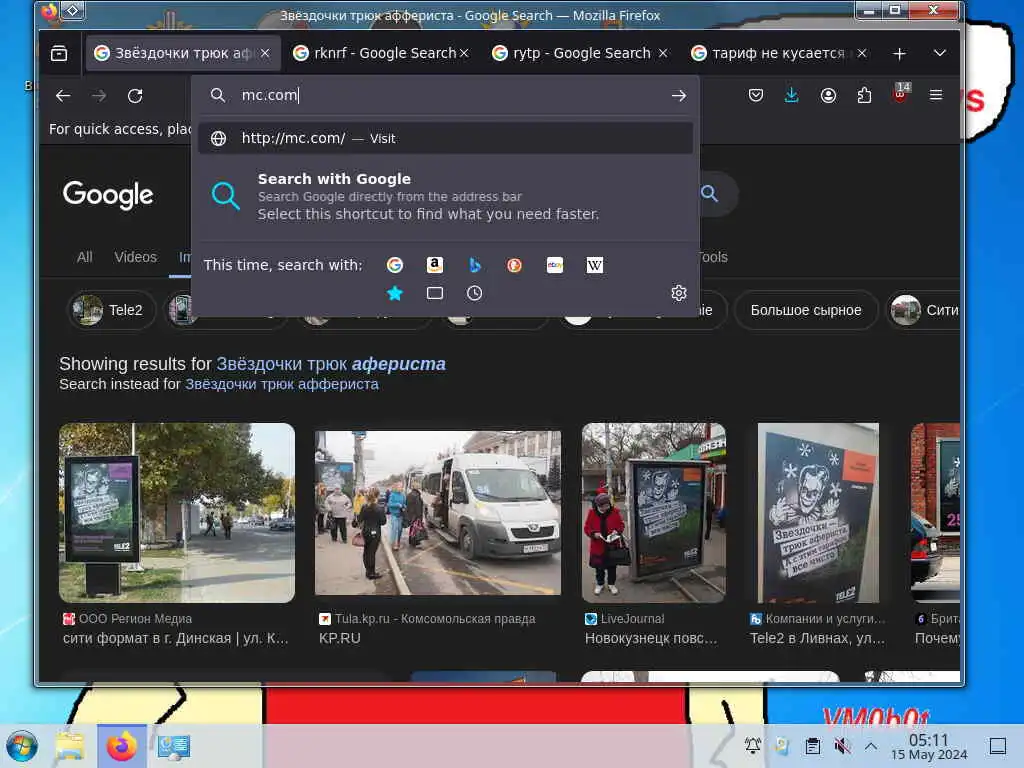Click the show desktop button in taskbar

(x=997, y=746)
